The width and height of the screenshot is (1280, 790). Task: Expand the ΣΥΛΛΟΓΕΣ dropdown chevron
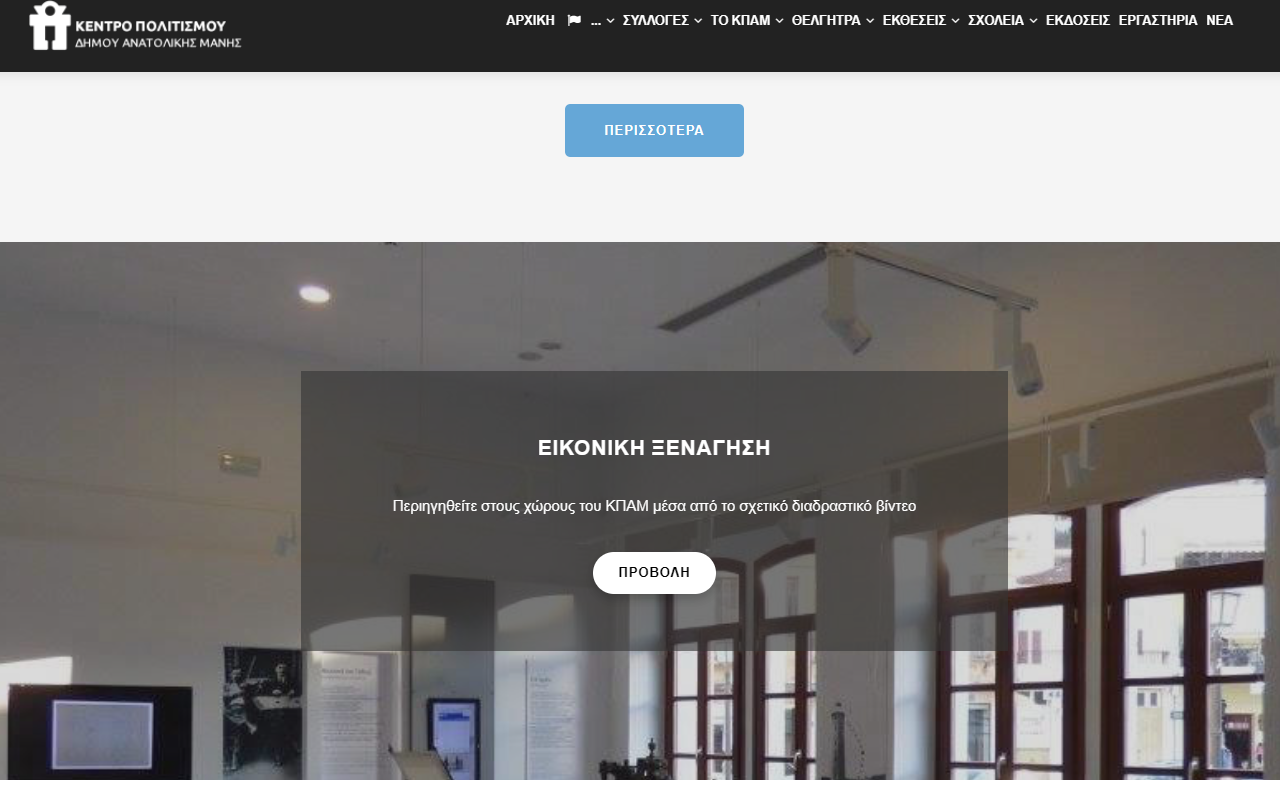tap(698, 21)
